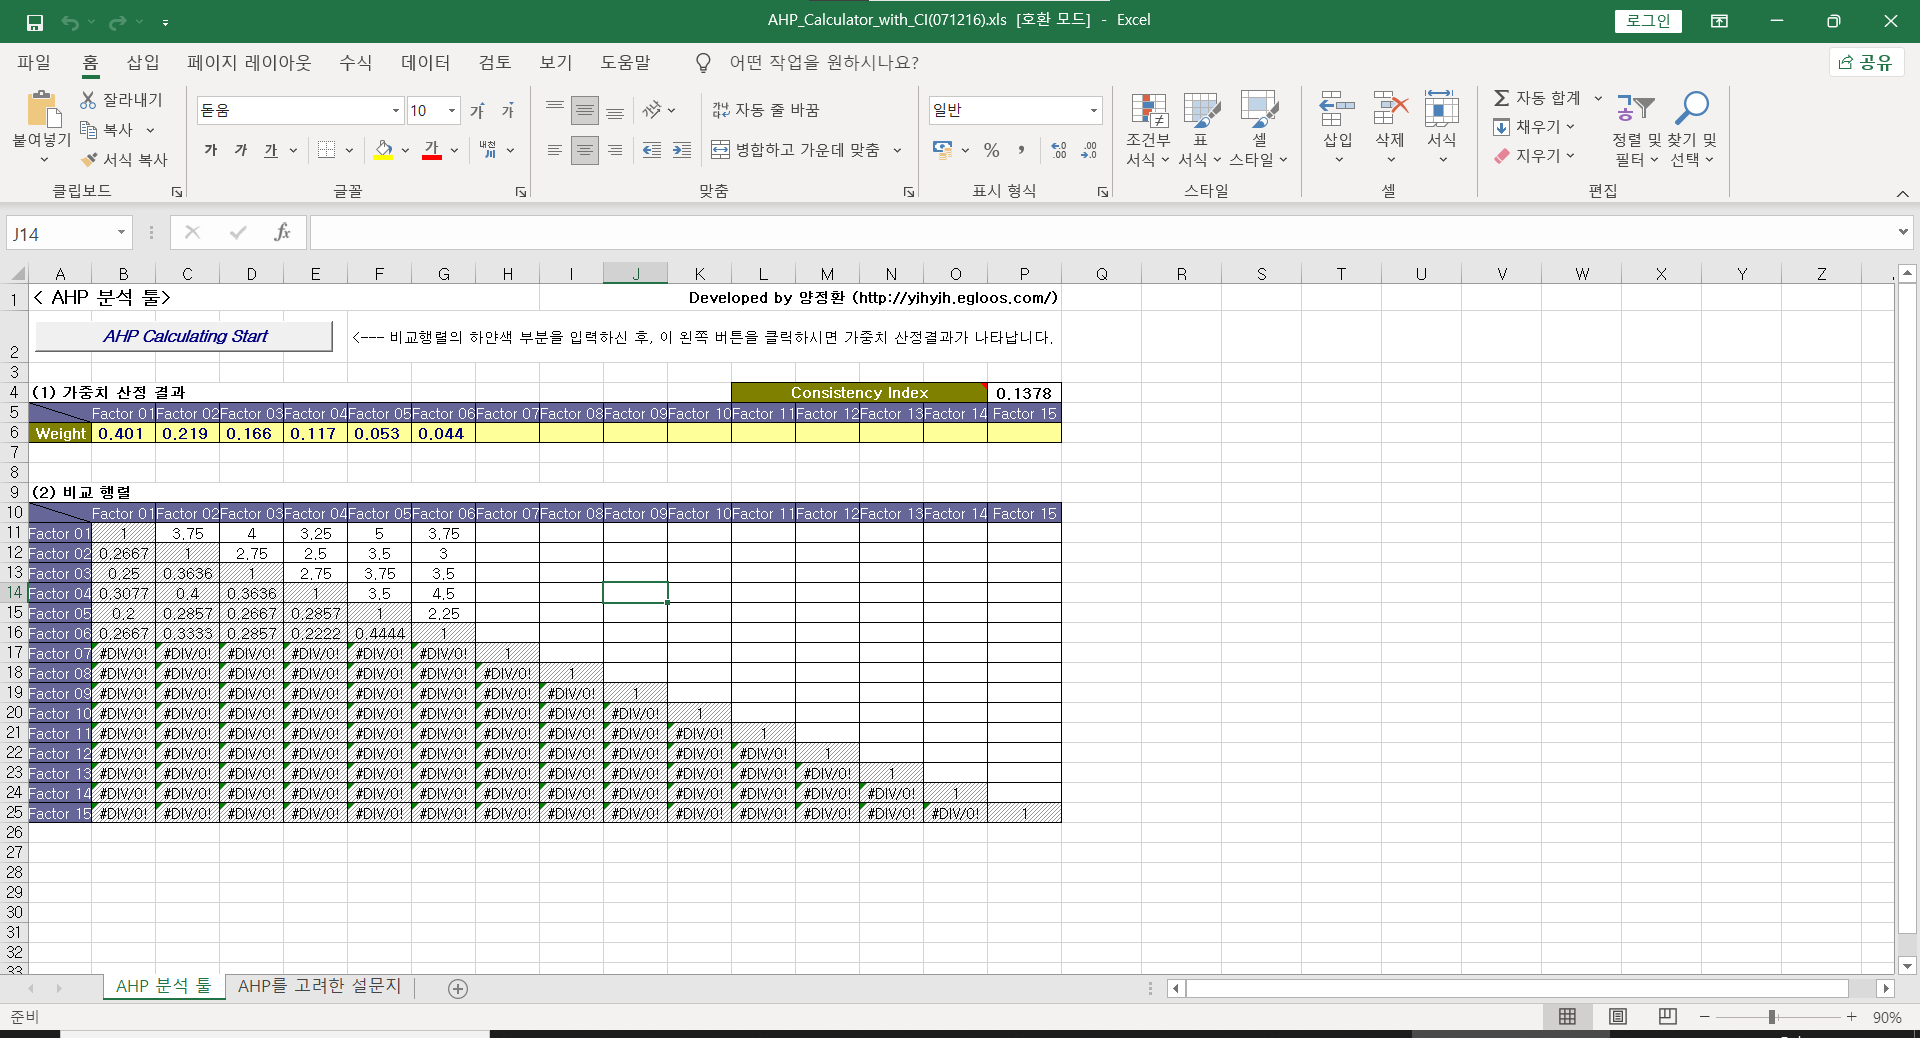Toggle center horizontal alignment
Viewport: 1920px width, 1038px height.
(585, 150)
